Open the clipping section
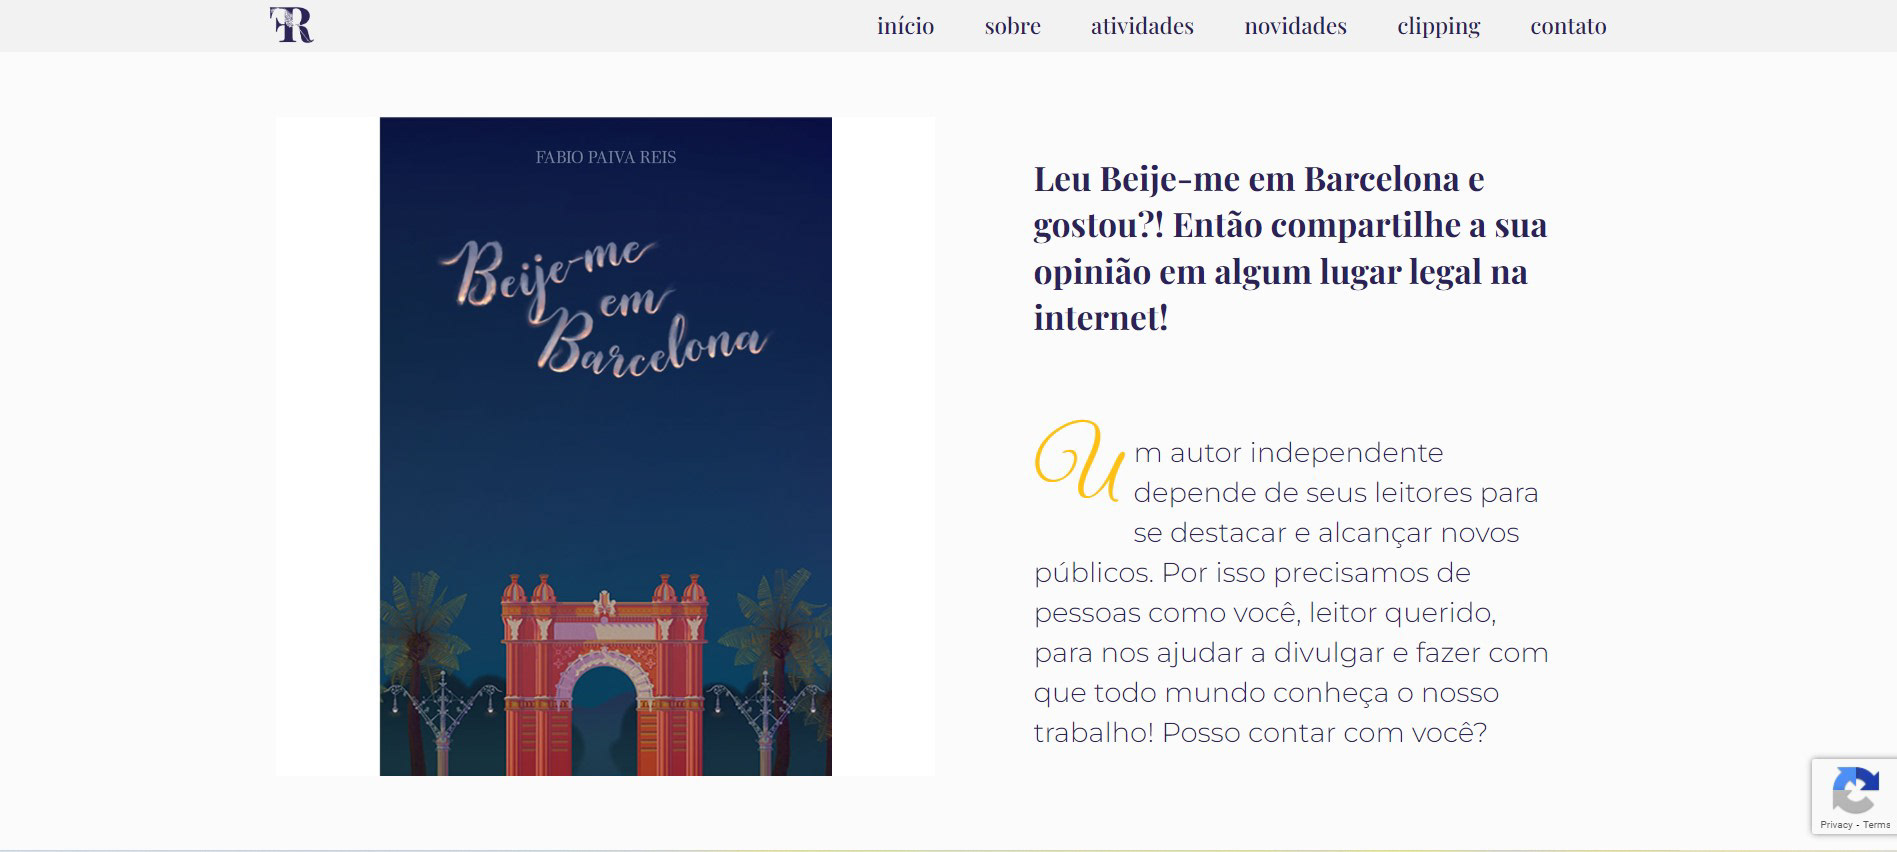1897x852 pixels. tap(1438, 26)
